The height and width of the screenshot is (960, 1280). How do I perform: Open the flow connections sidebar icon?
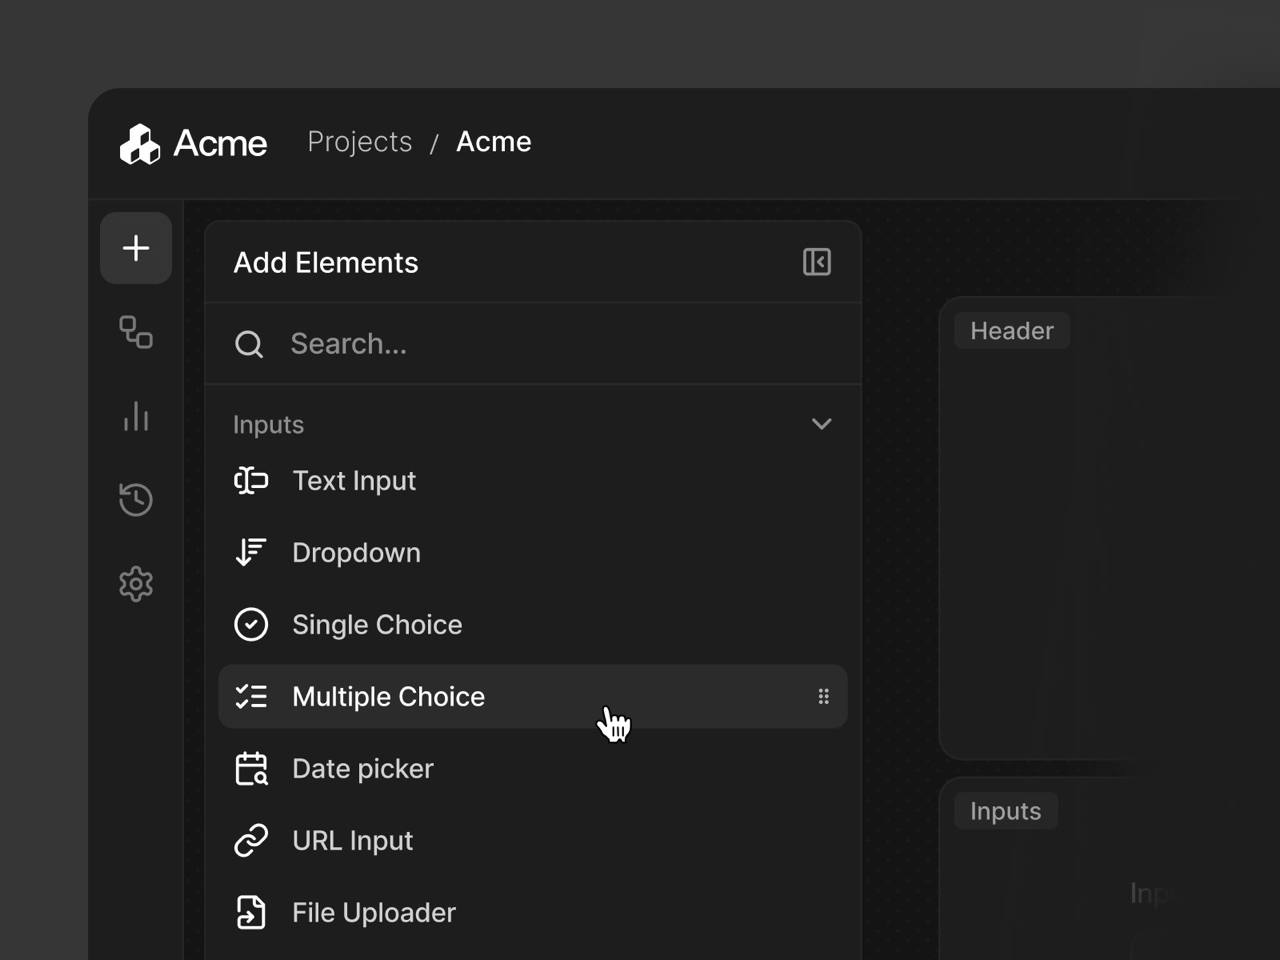click(x=136, y=332)
